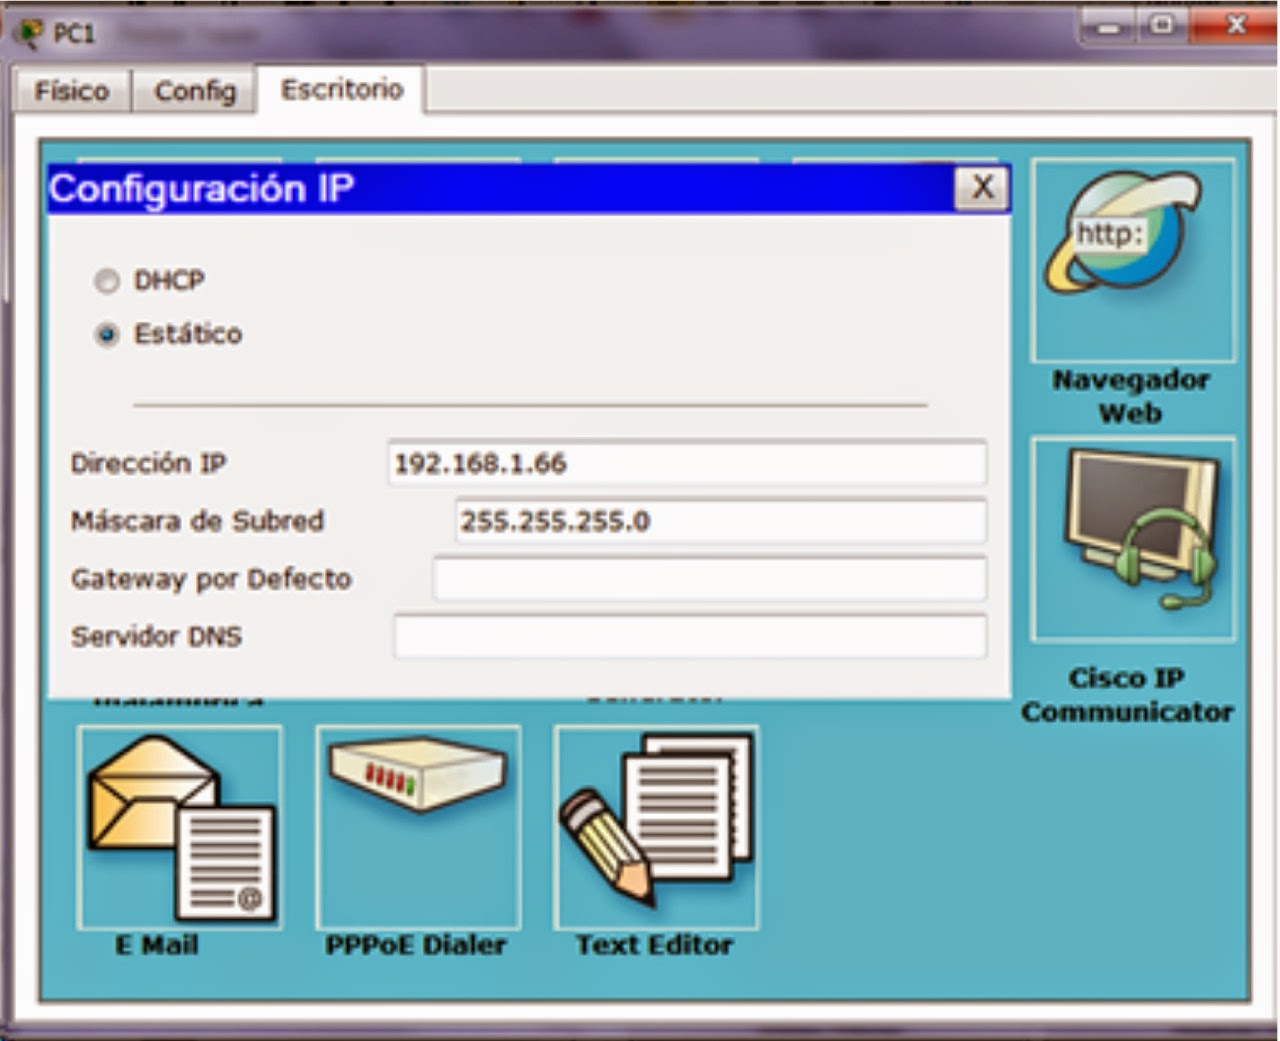1280x1041 pixels.
Task: Click the Gateway por Defecto field
Action: click(710, 578)
